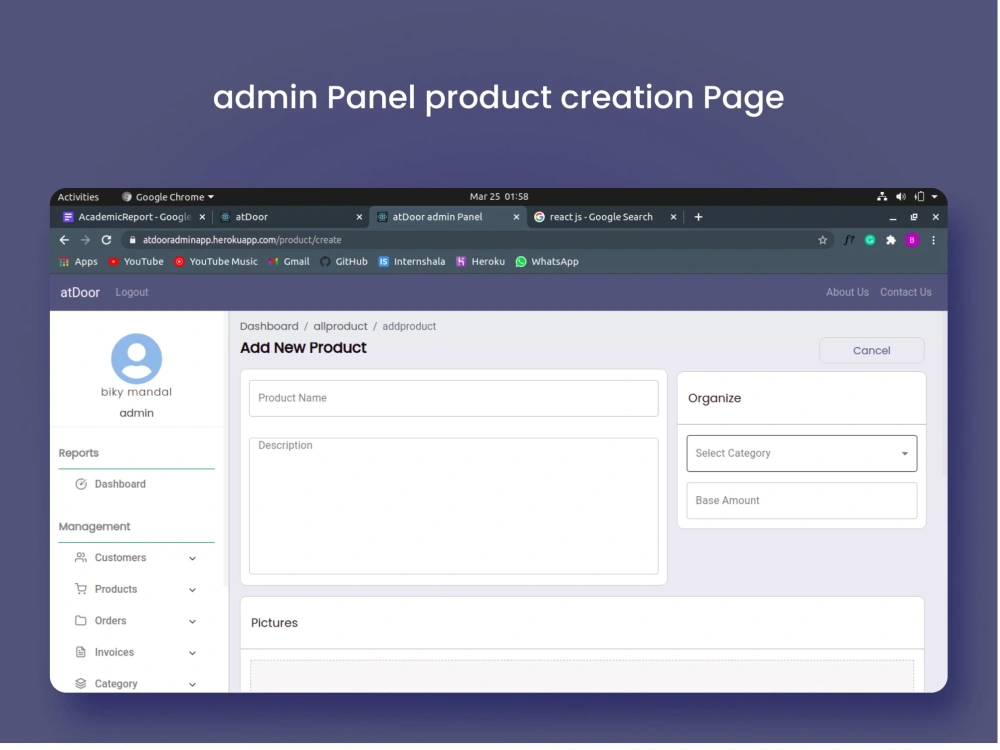Click the Logout link
This screenshot has height=750, width=1000.
[132, 292]
